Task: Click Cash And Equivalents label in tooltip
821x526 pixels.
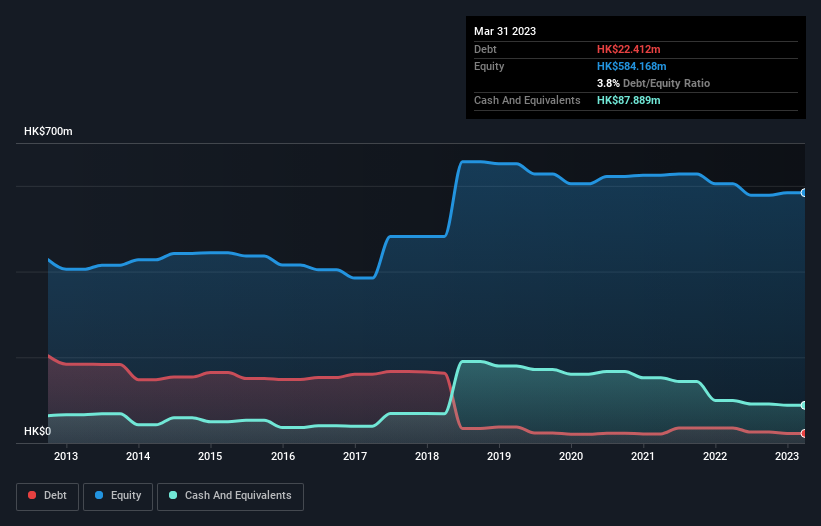Action: [527, 100]
